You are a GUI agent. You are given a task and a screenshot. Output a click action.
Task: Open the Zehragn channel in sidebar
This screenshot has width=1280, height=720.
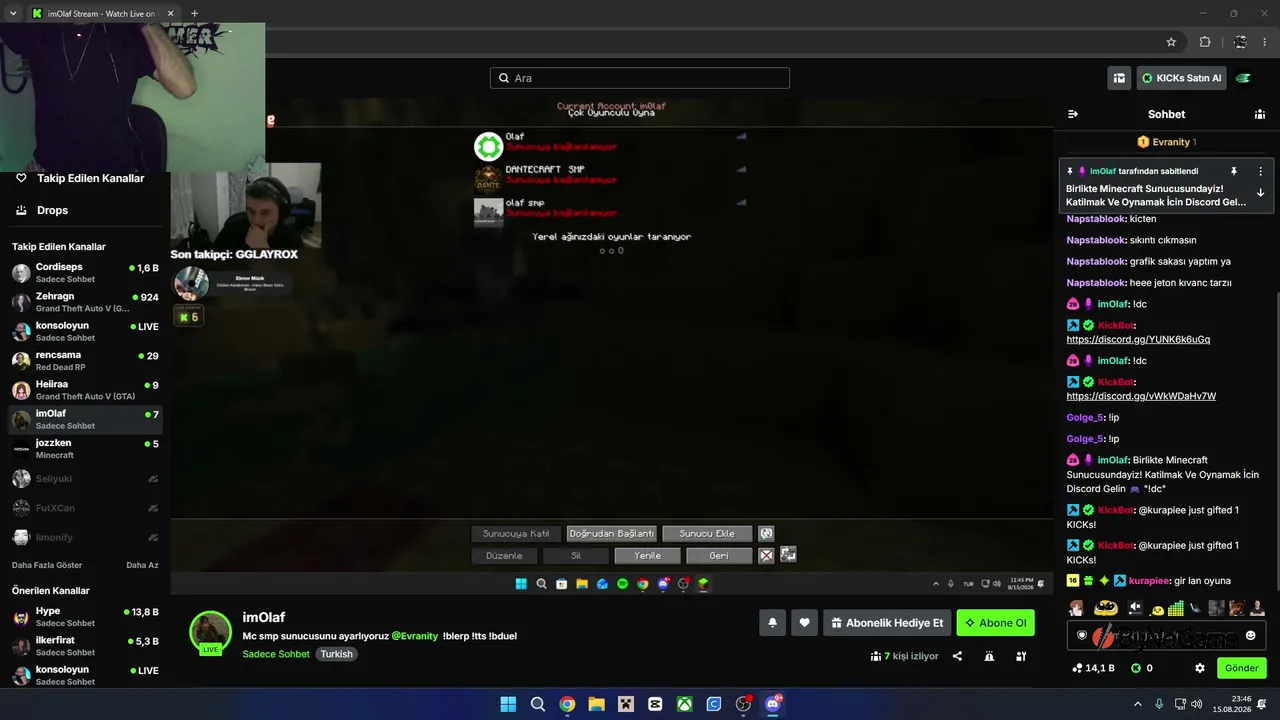[x=85, y=302]
